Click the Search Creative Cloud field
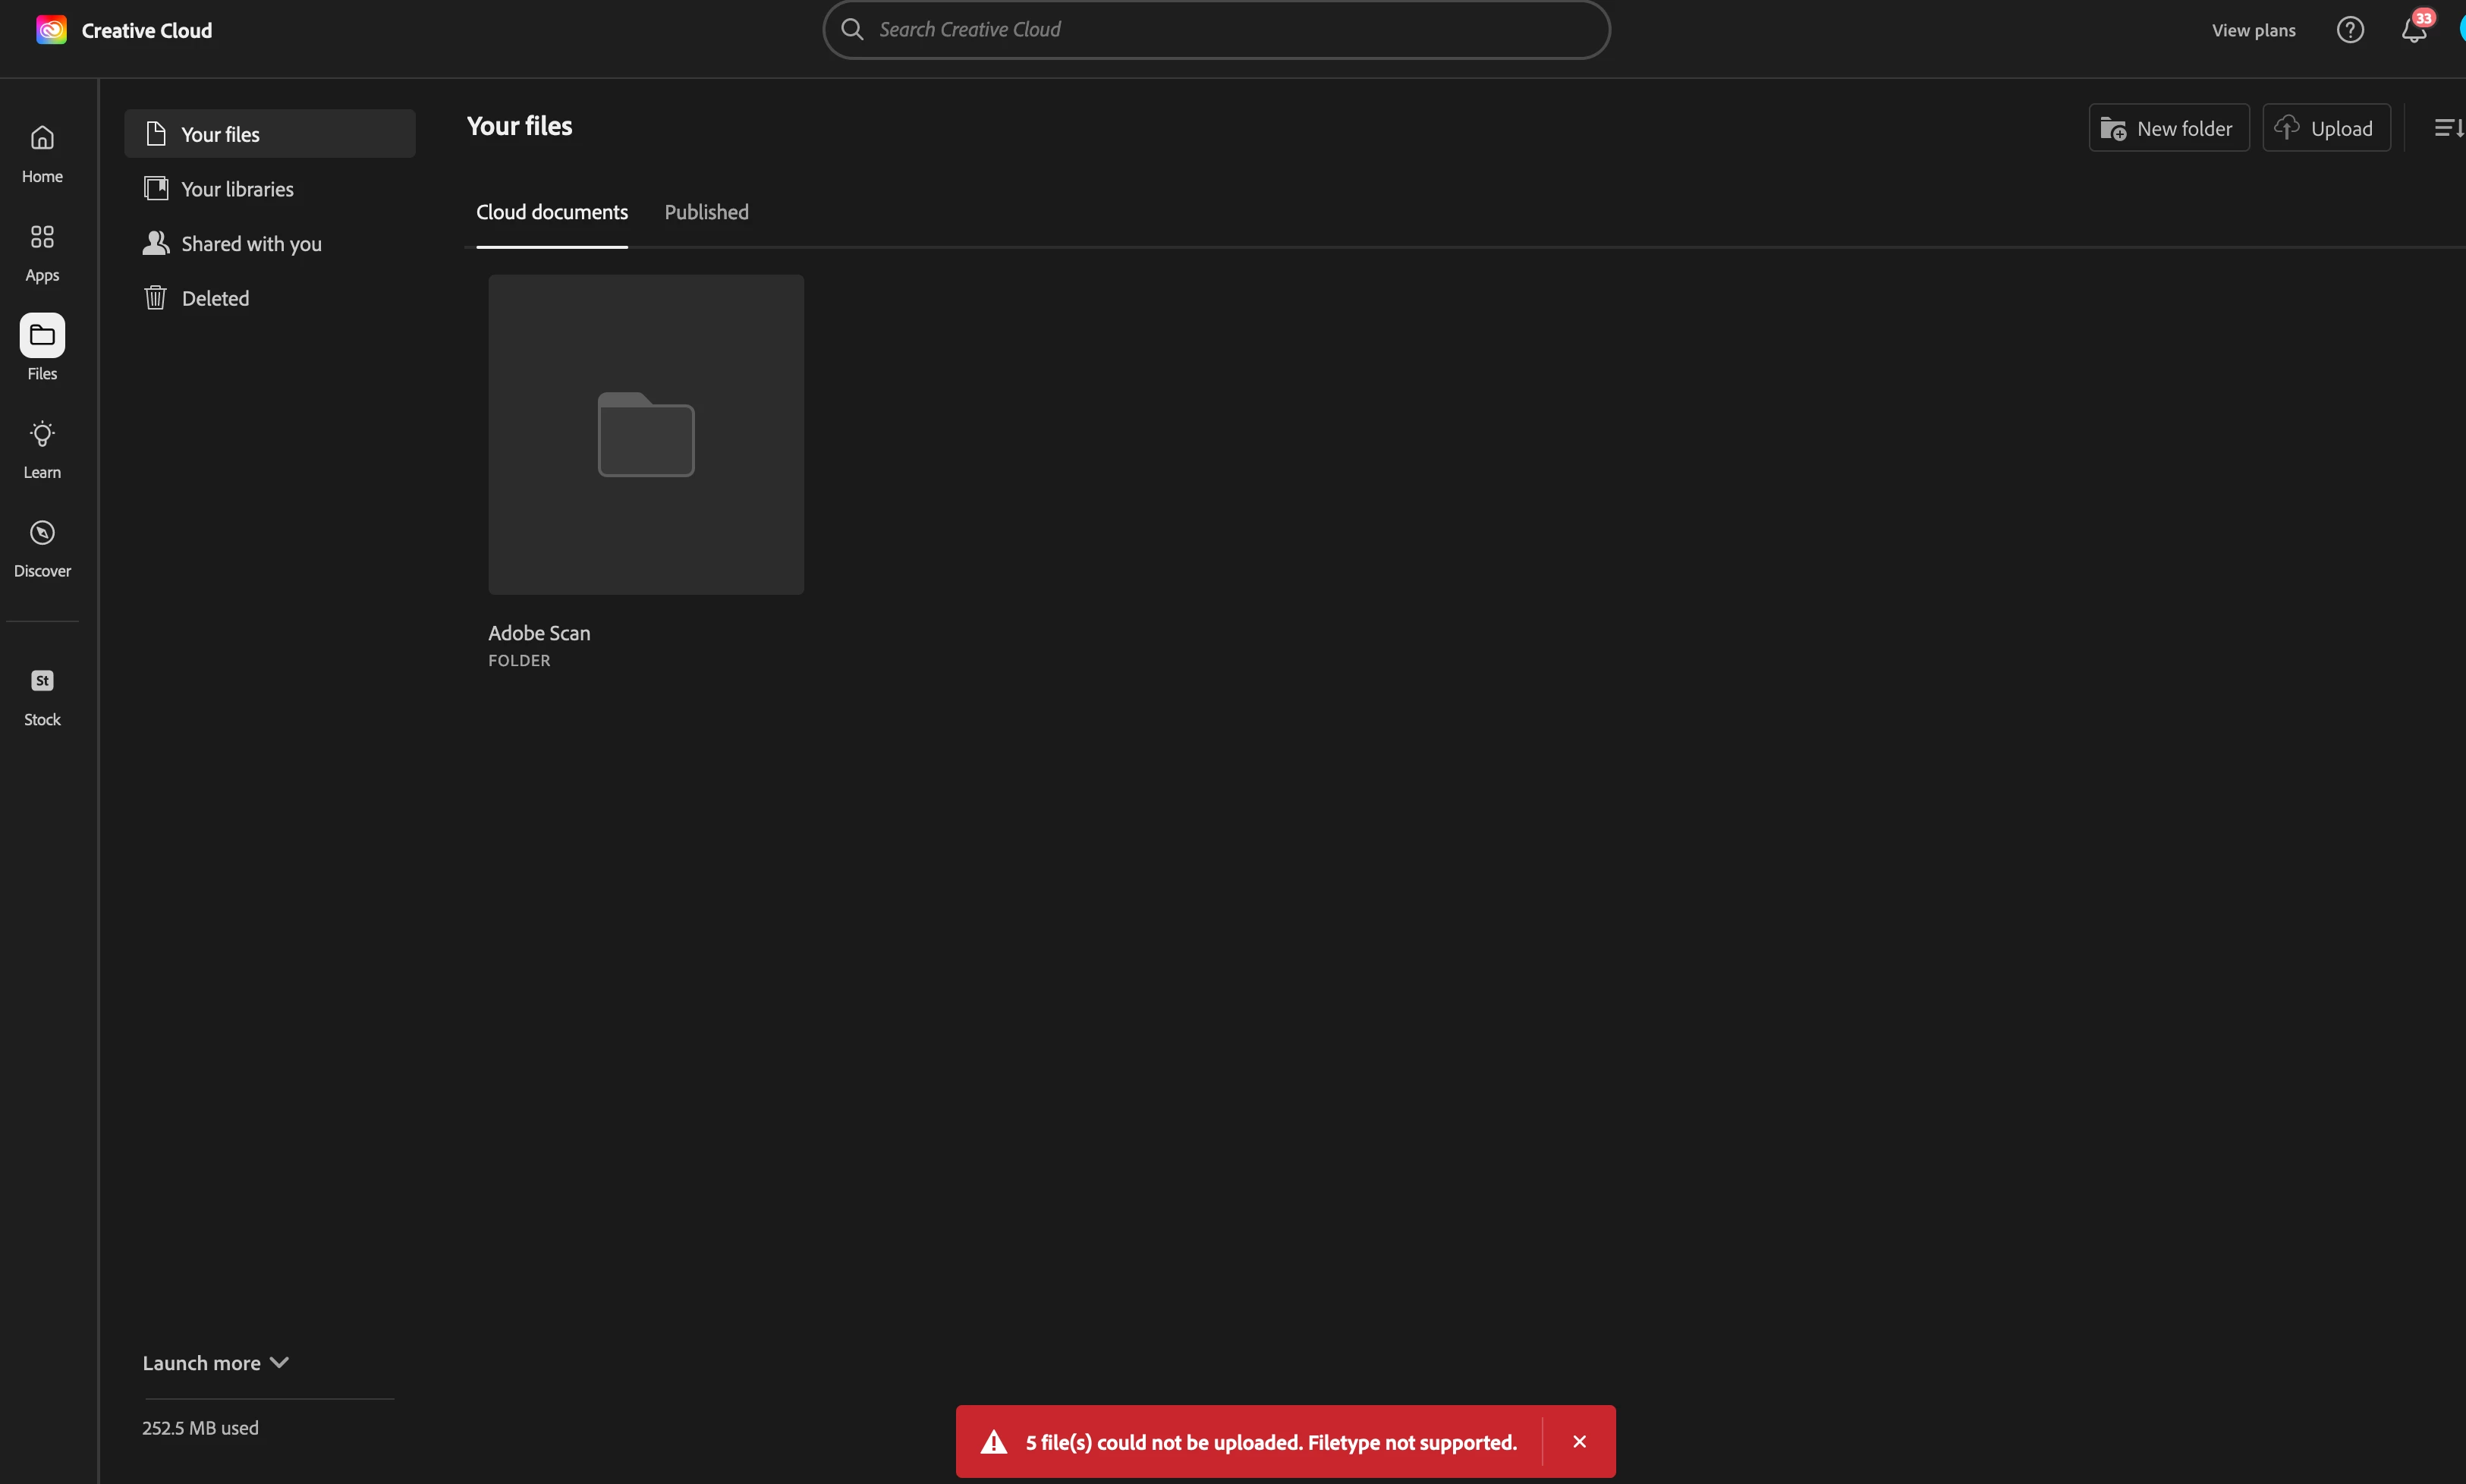Image resolution: width=2466 pixels, height=1484 pixels. (1215, 30)
